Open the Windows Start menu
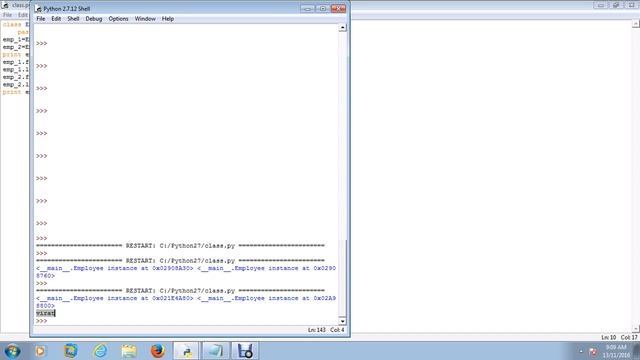The height and width of the screenshot is (360, 640). coord(12,351)
